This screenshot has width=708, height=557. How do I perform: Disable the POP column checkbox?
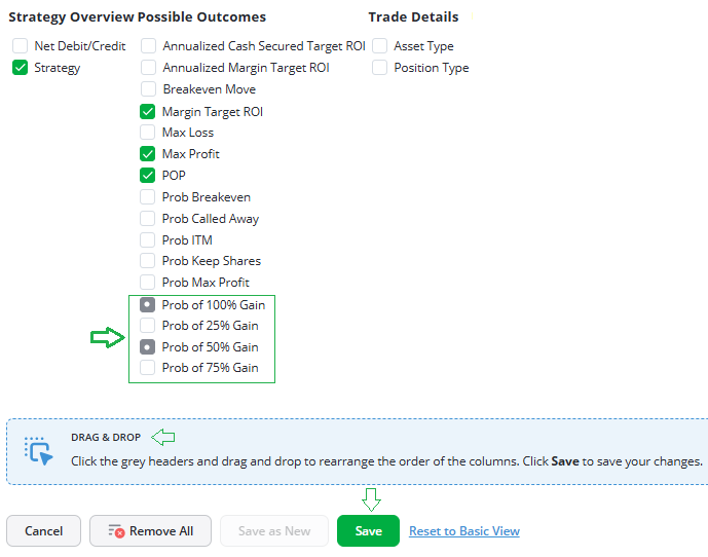click(148, 175)
